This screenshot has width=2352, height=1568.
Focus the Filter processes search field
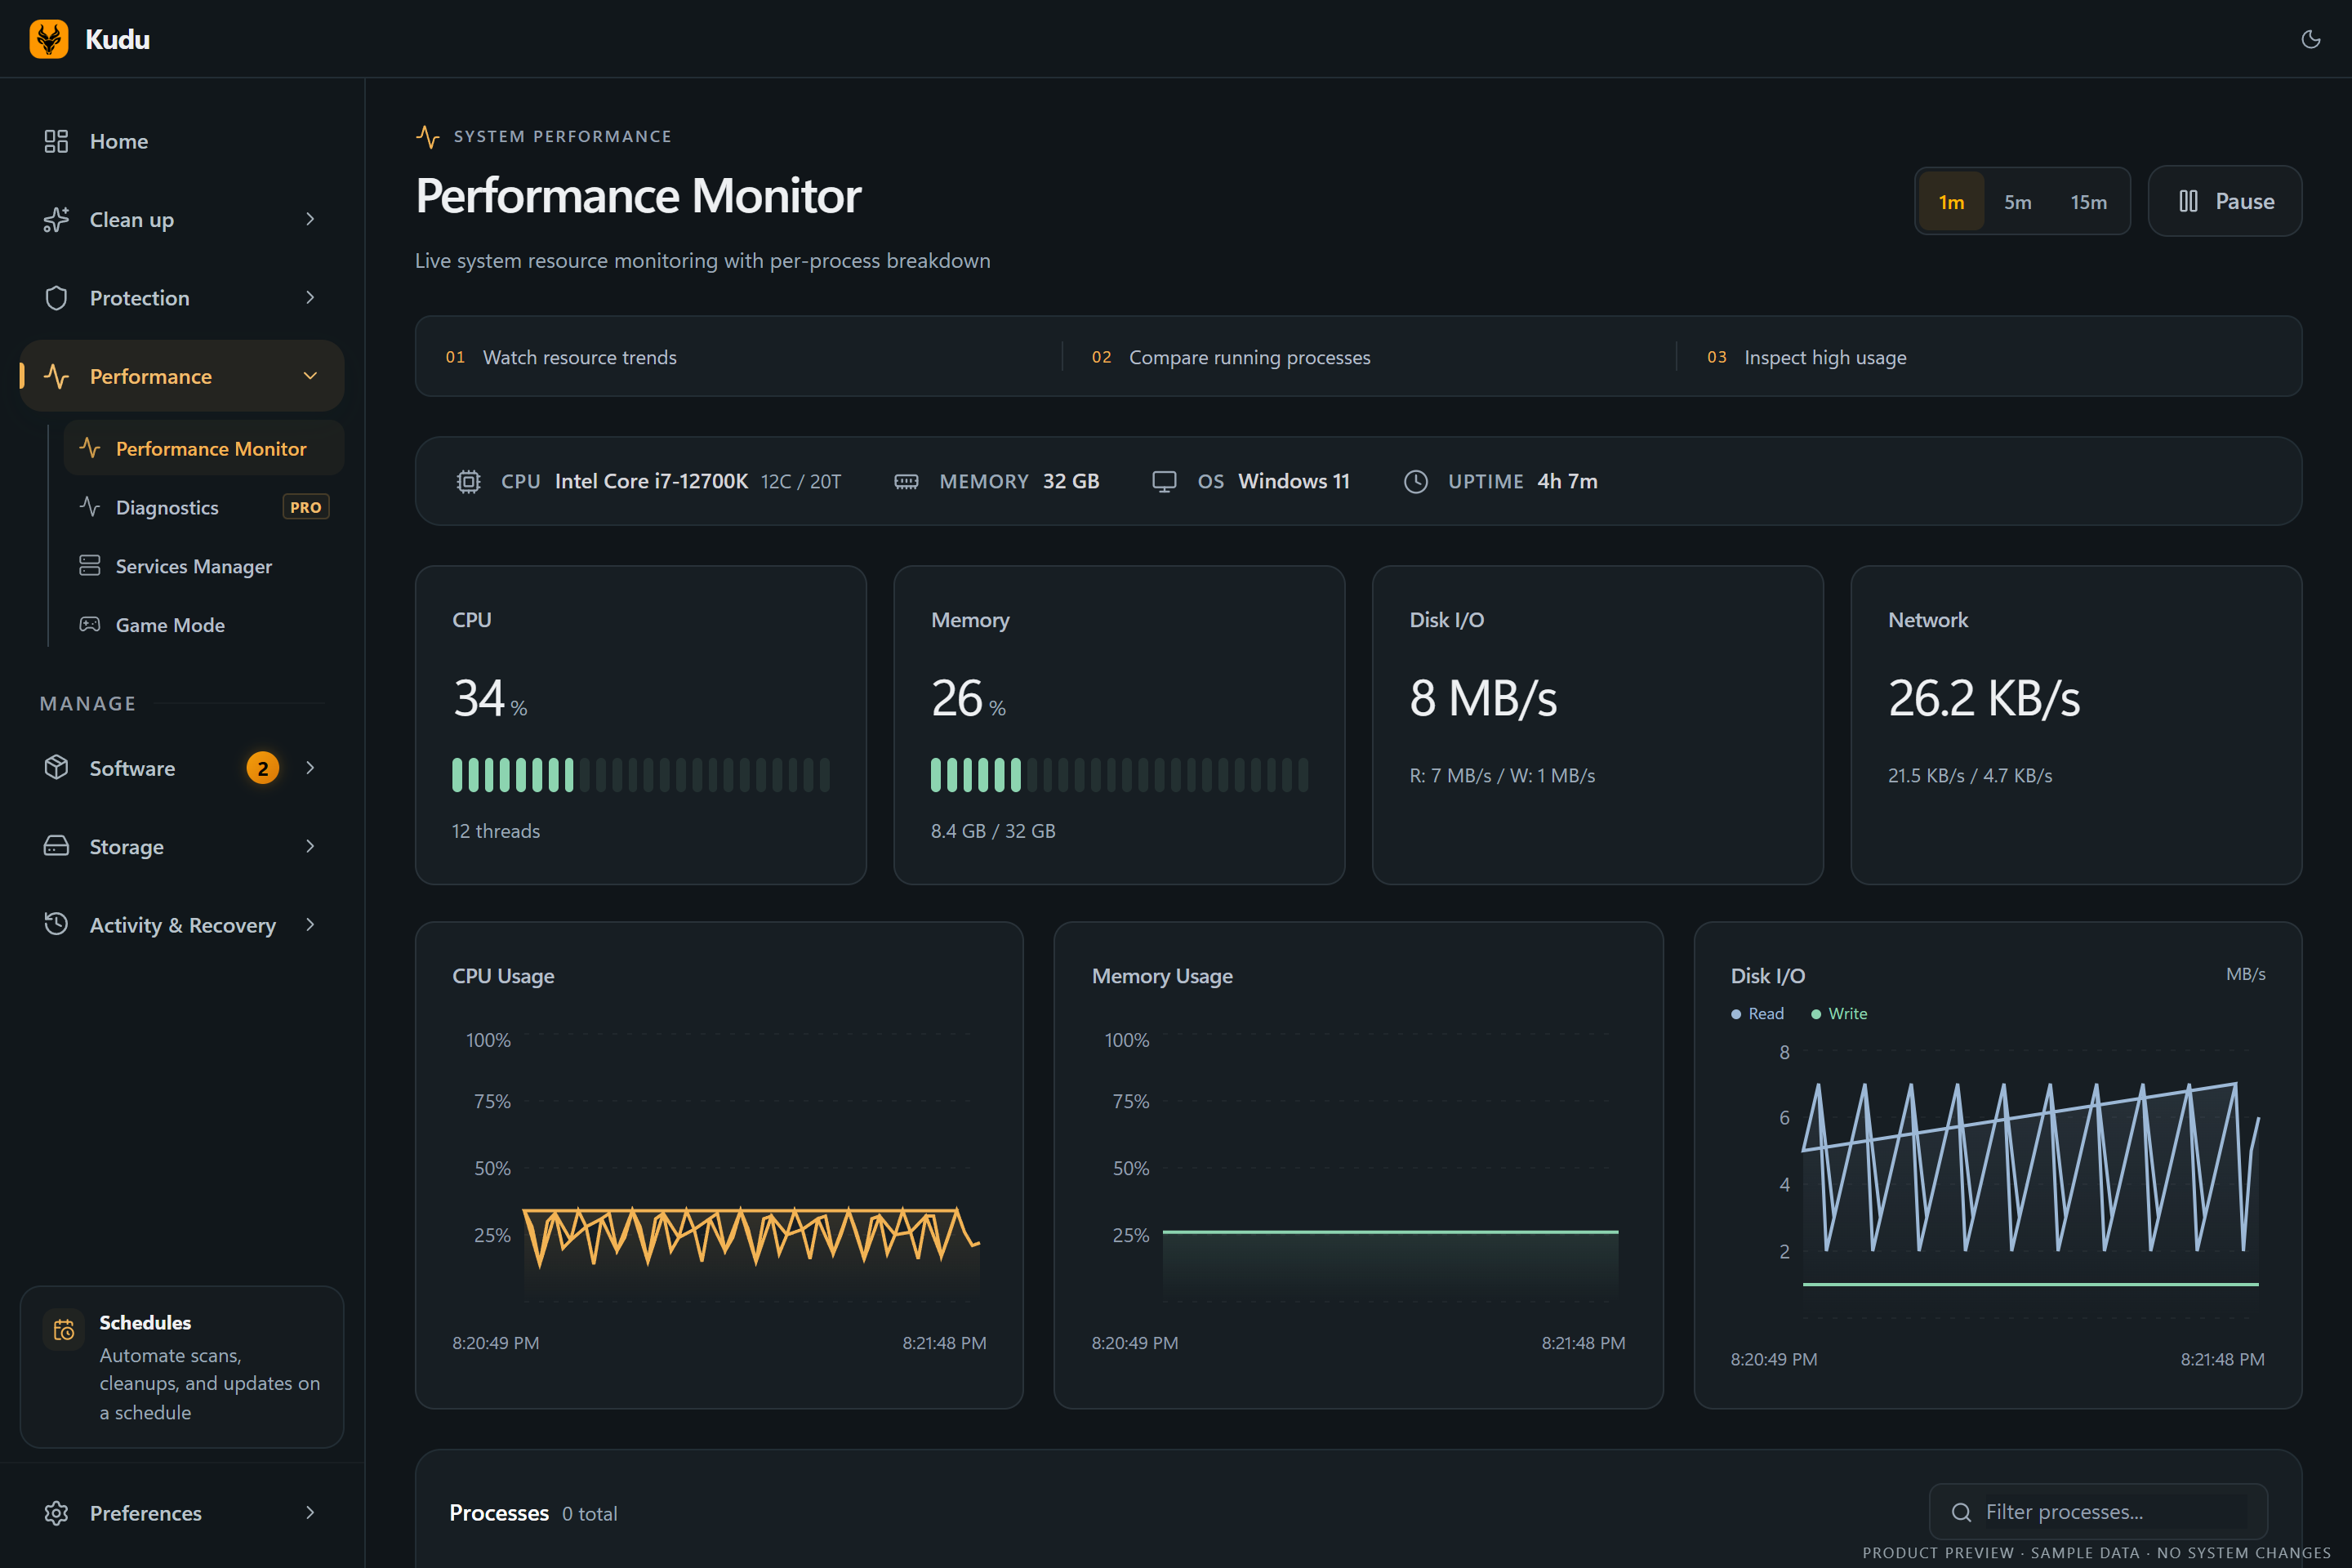click(2098, 1512)
